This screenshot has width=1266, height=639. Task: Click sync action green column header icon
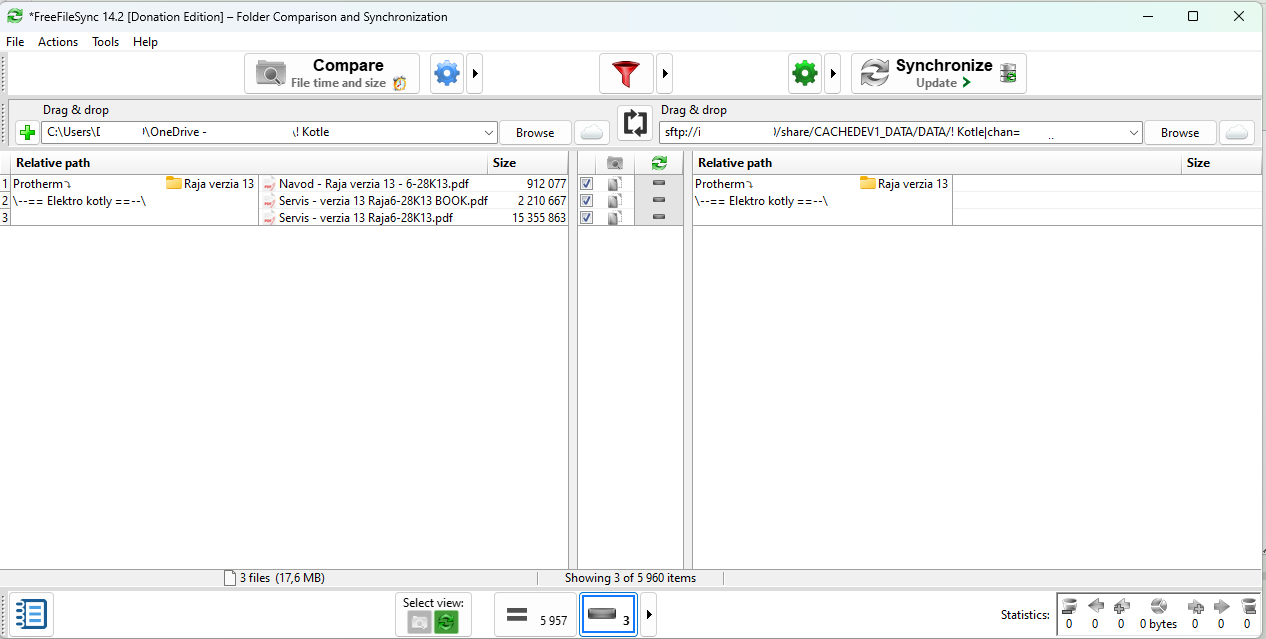(x=658, y=163)
